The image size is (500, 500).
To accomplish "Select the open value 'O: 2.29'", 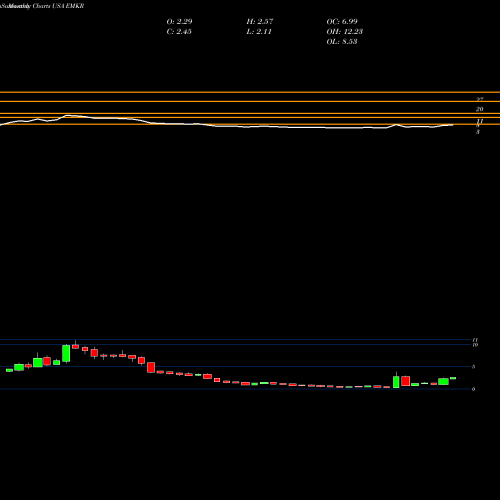I will 179,21.
